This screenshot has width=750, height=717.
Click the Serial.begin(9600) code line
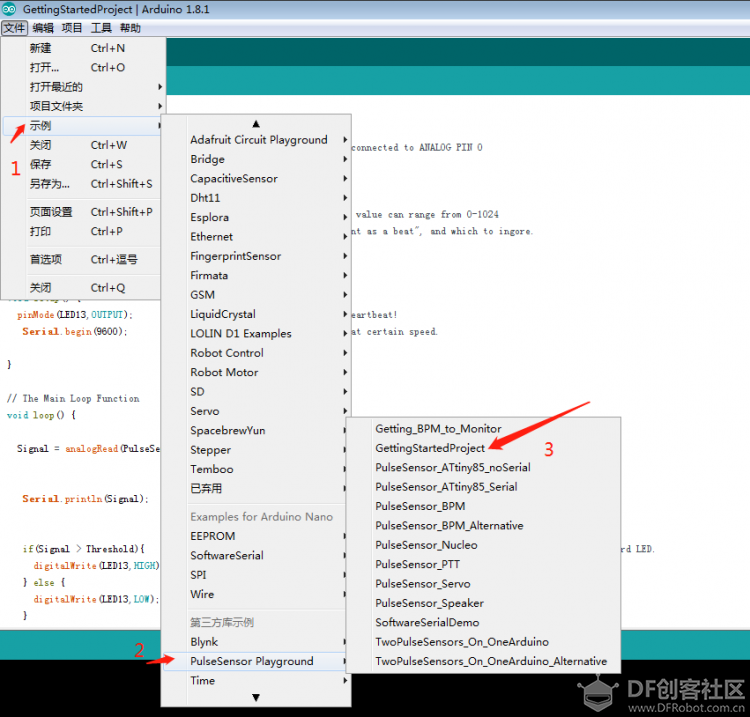[75, 331]
